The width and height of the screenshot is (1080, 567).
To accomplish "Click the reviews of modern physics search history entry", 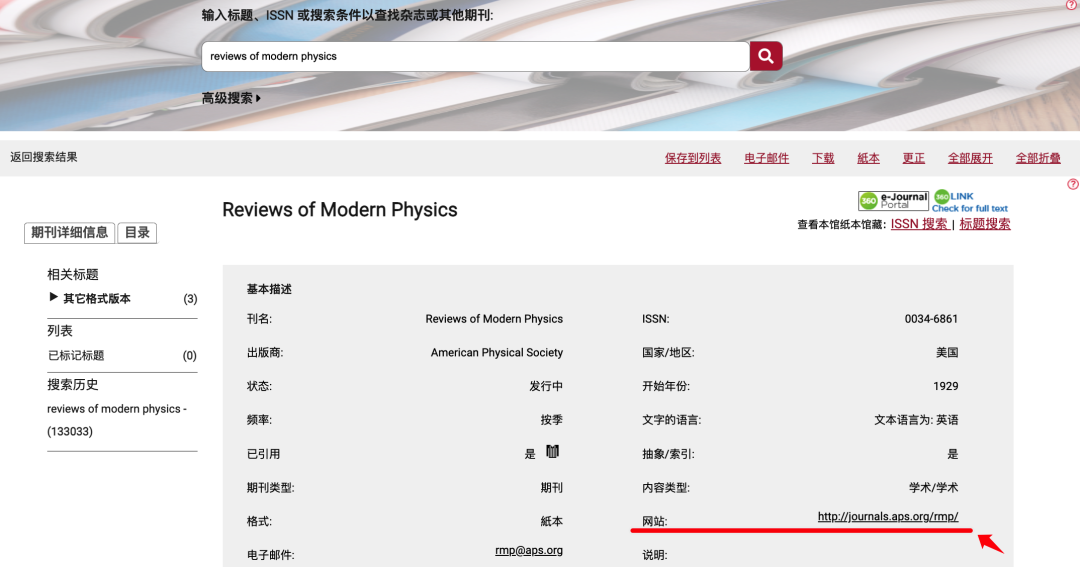I will pos(117,420).
